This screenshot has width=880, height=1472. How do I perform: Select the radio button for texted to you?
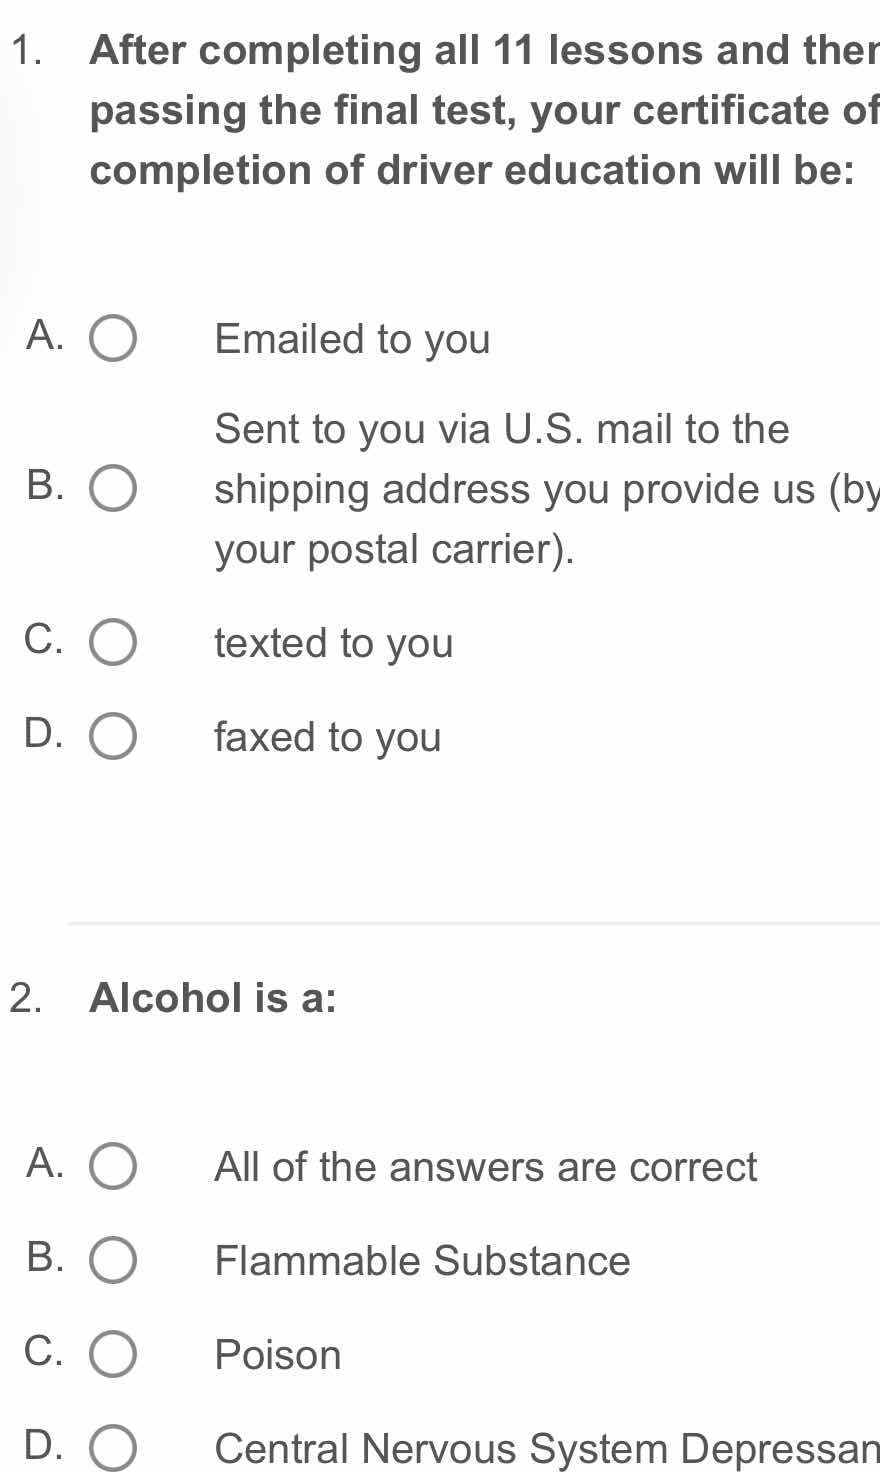(114, 643)
